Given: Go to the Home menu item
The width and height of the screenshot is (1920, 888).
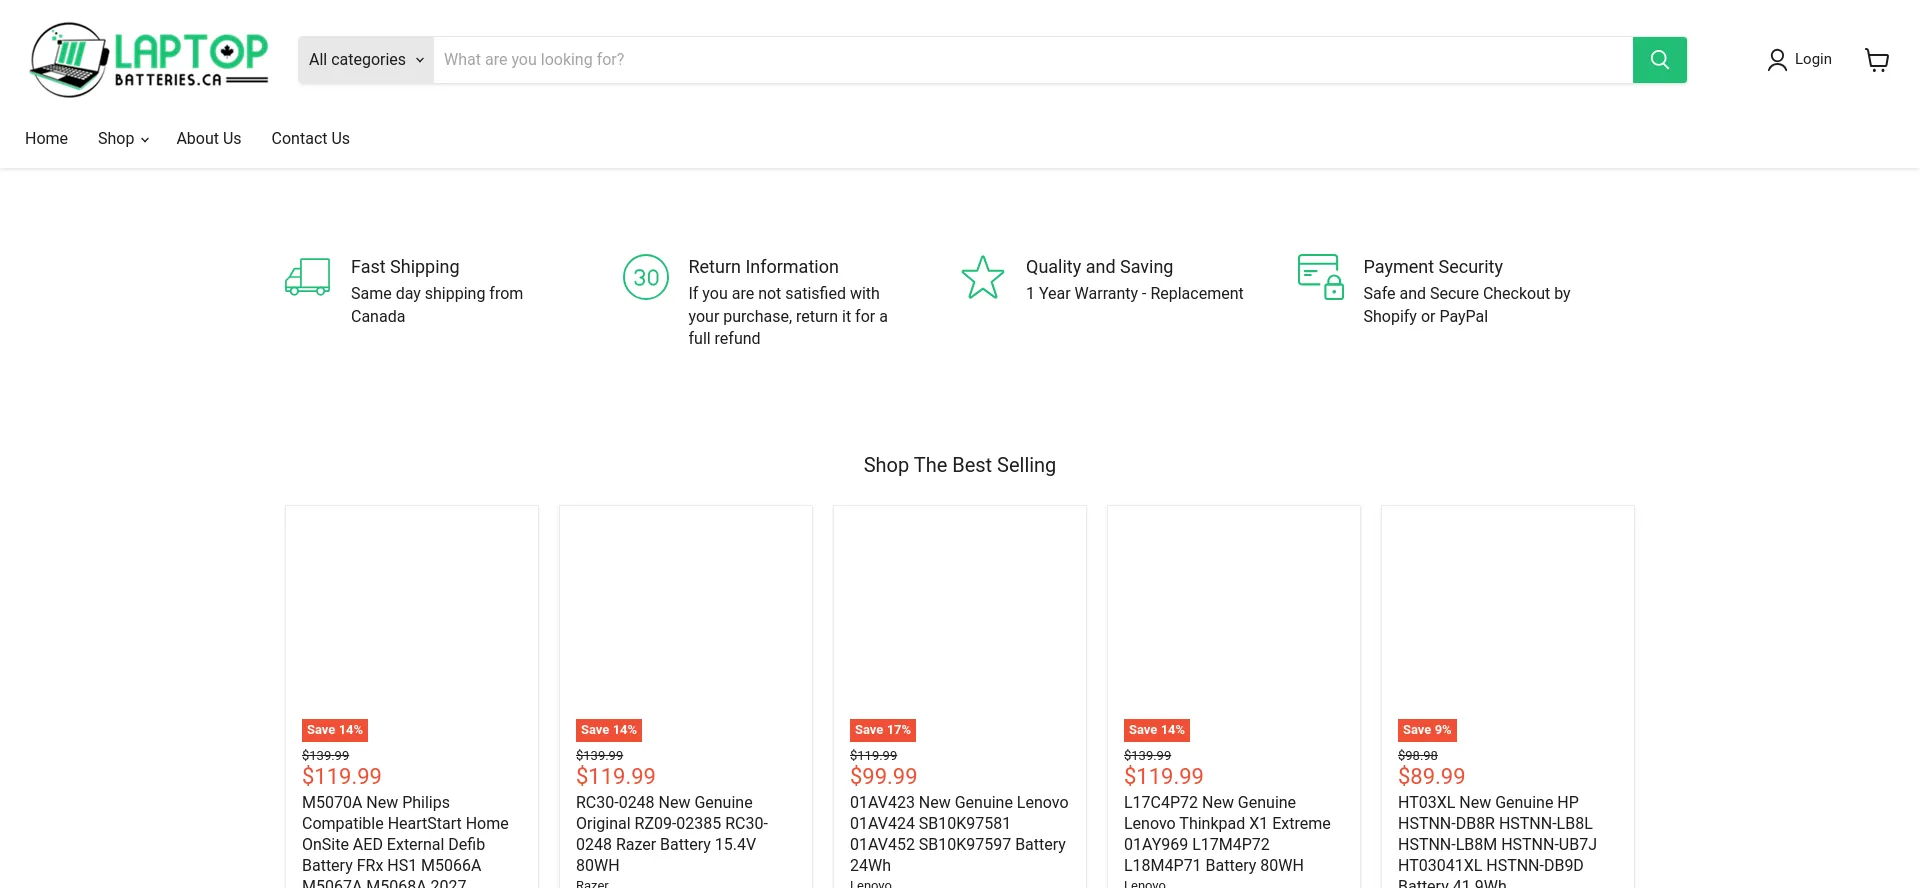Looking at the screenshot, I should pyautogui.click(x=46, y=139).
